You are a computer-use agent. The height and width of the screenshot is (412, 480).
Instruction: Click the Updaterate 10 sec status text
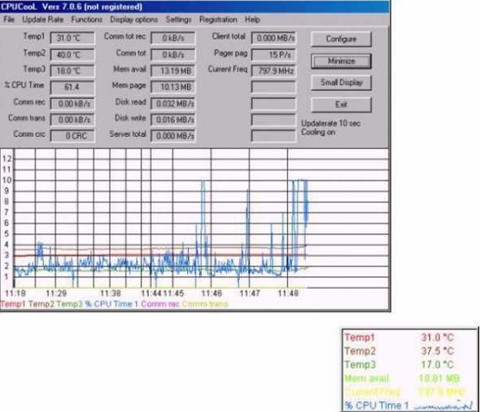click(331, 123)
